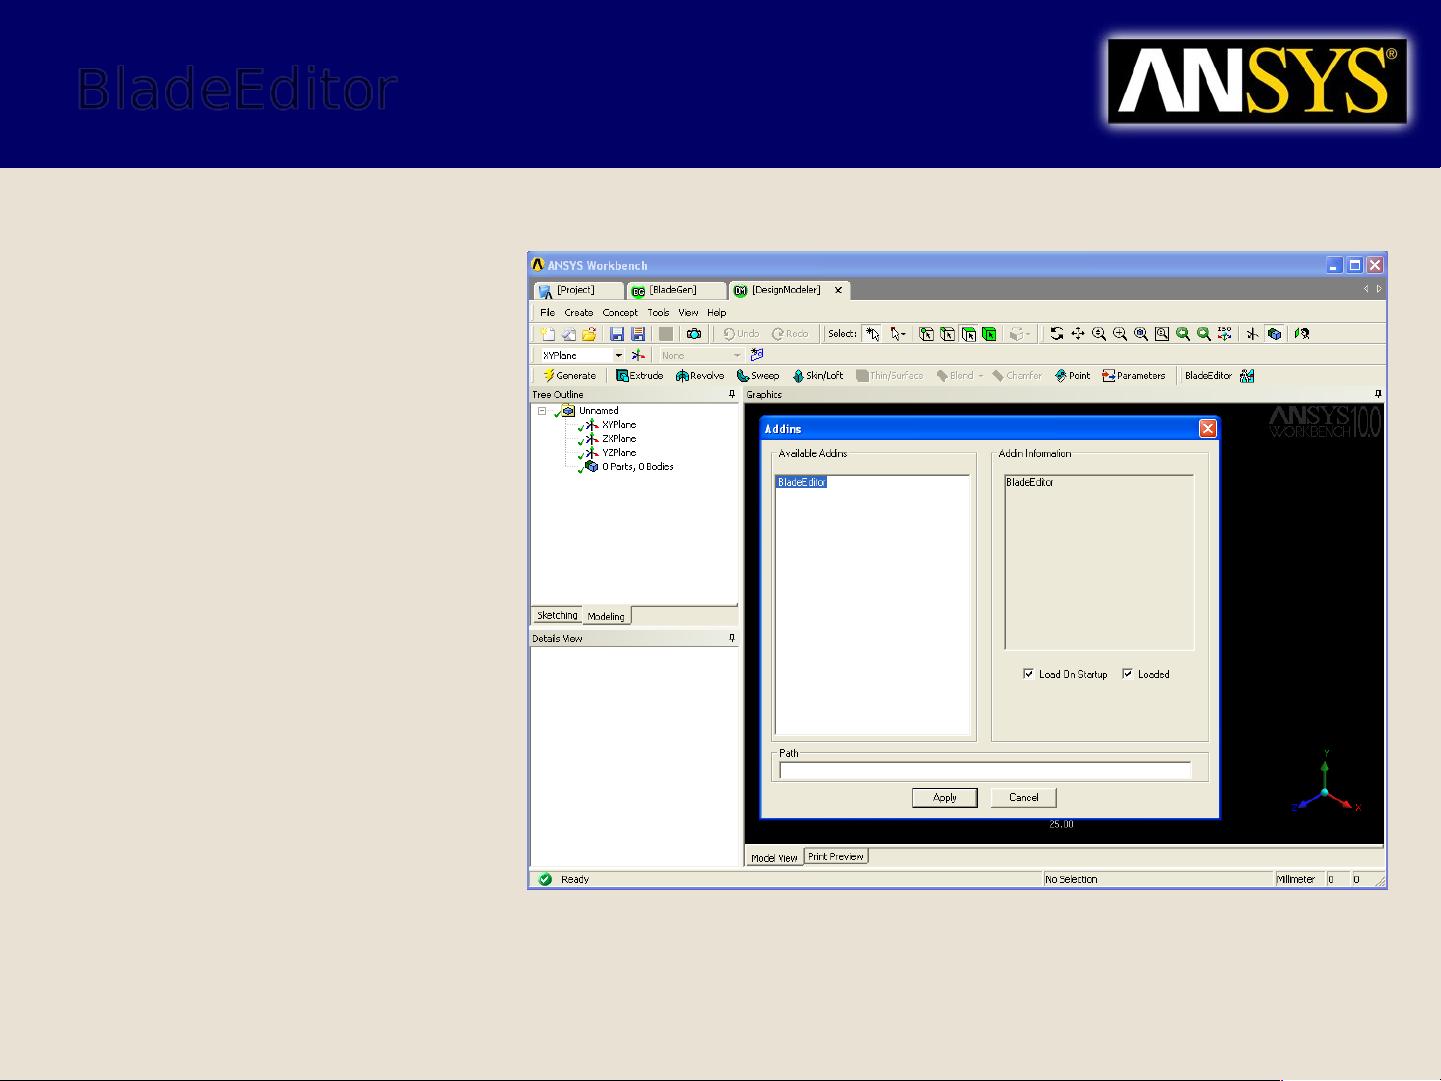
Task: Open the Concept menu
Action: [620, 312]
